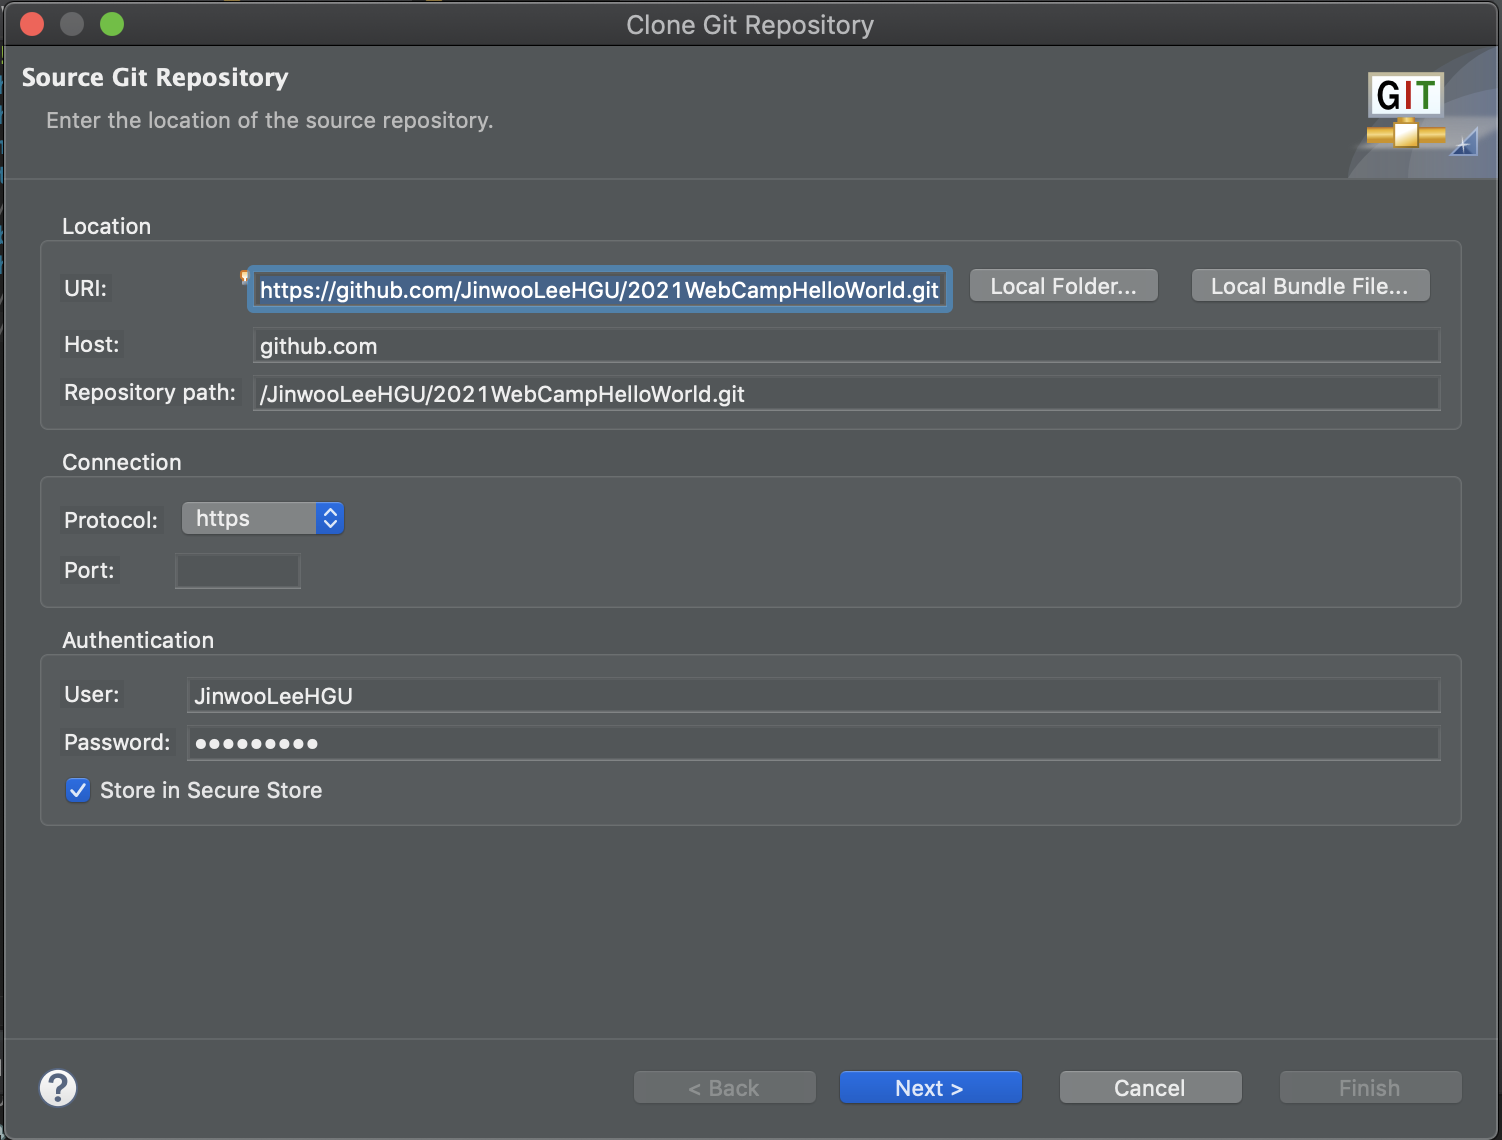Click the 'Port:' label

click(89, 570)
